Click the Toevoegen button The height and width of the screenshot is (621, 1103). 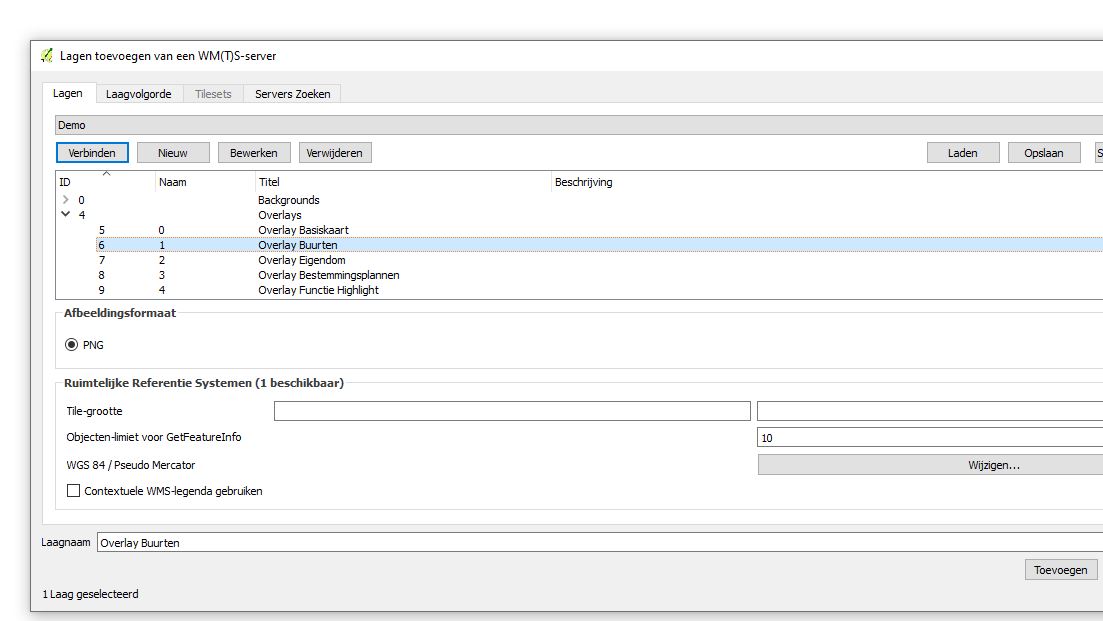pyautogui.click(x=1060, y=570)
